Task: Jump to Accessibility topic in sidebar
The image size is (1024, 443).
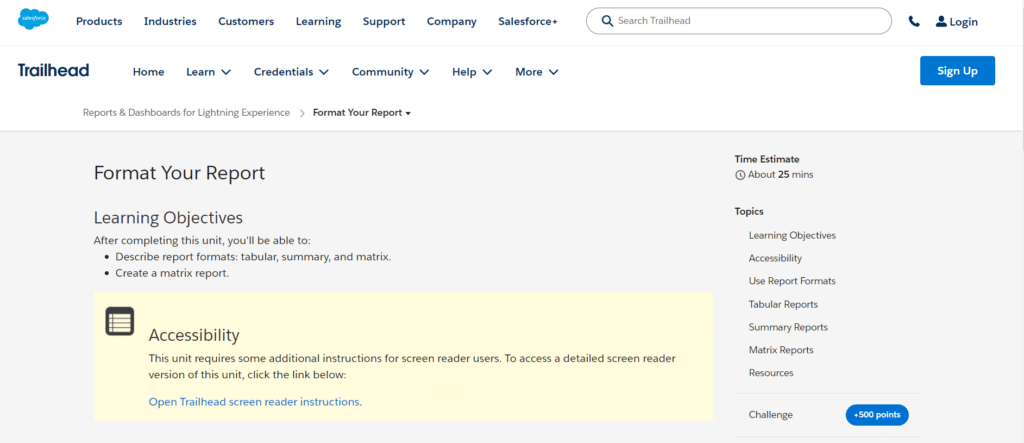Action: [x=775, y=258]
